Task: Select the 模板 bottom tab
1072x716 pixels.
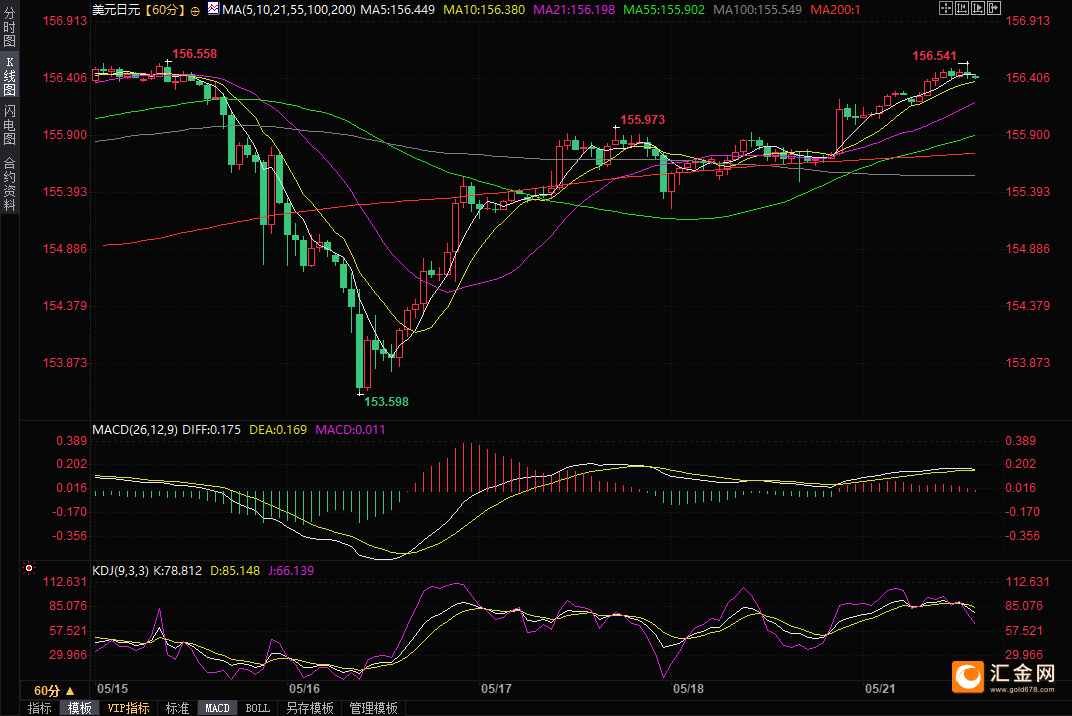Action: click(79, 708)
